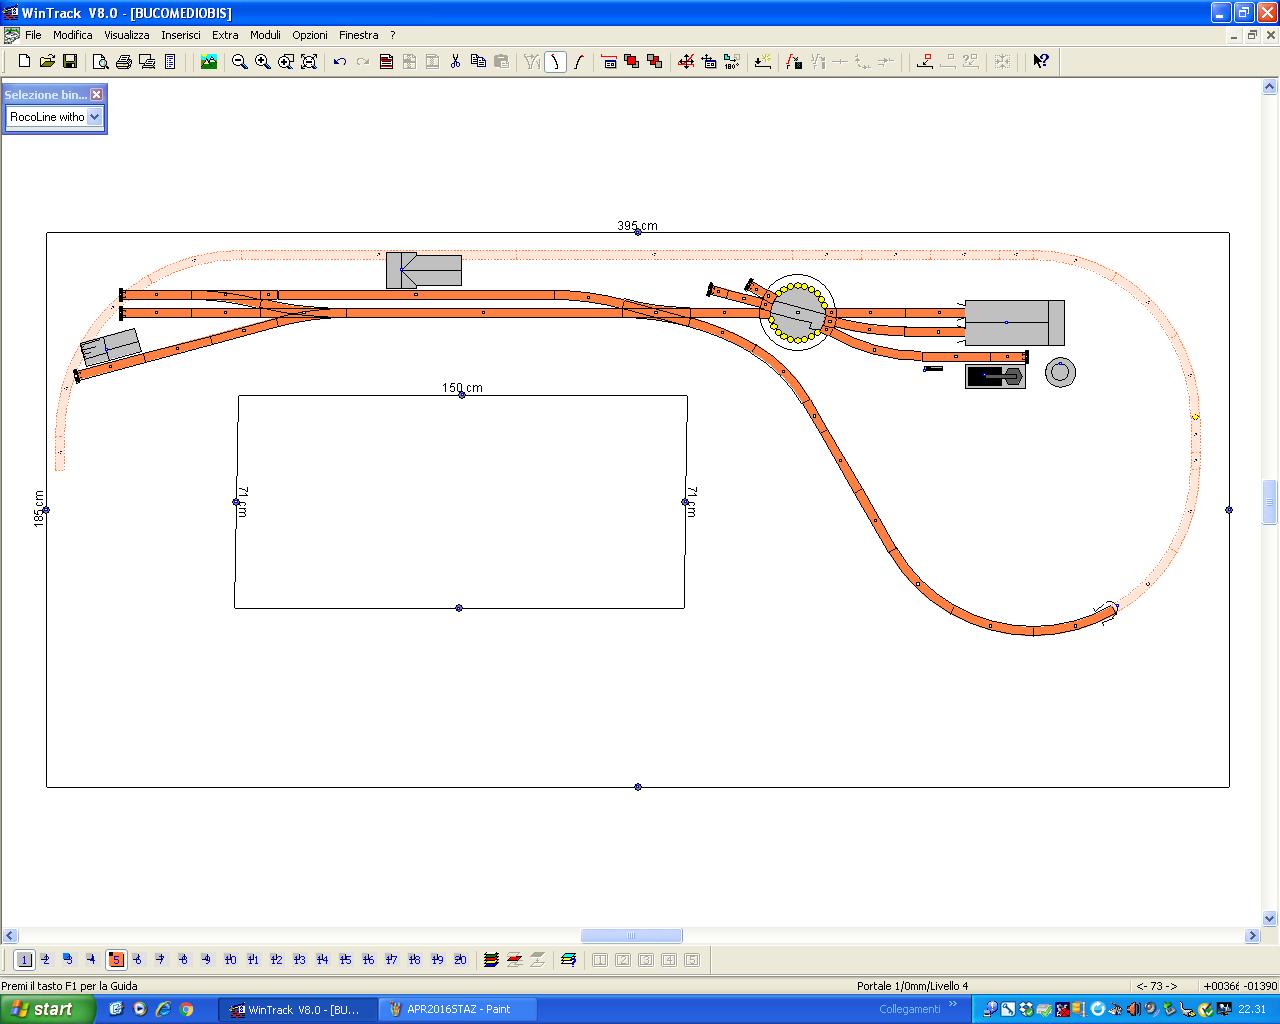This screenshot has width=1280, height=1024.
Task: Toggle layer 4 button
Action: (91, 960)
